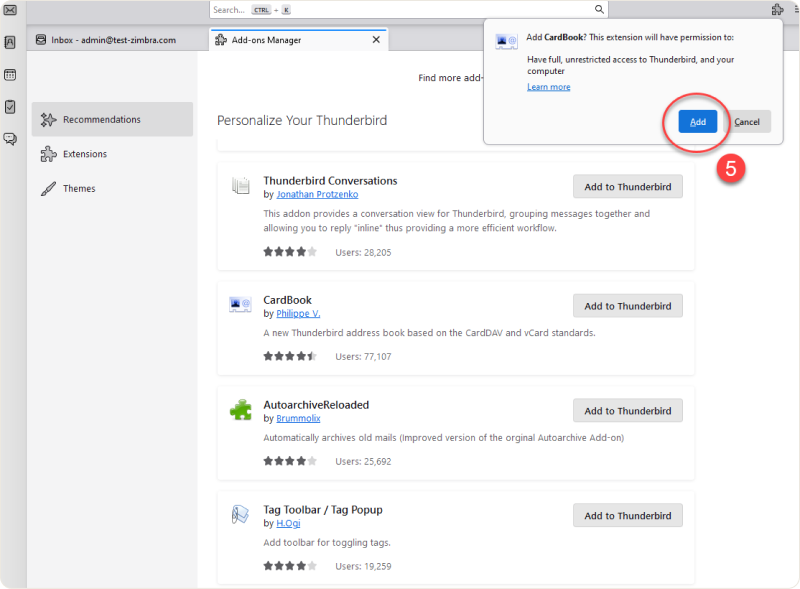Open the Address Book space icon

pyautogui.click(x=10, y=42)
